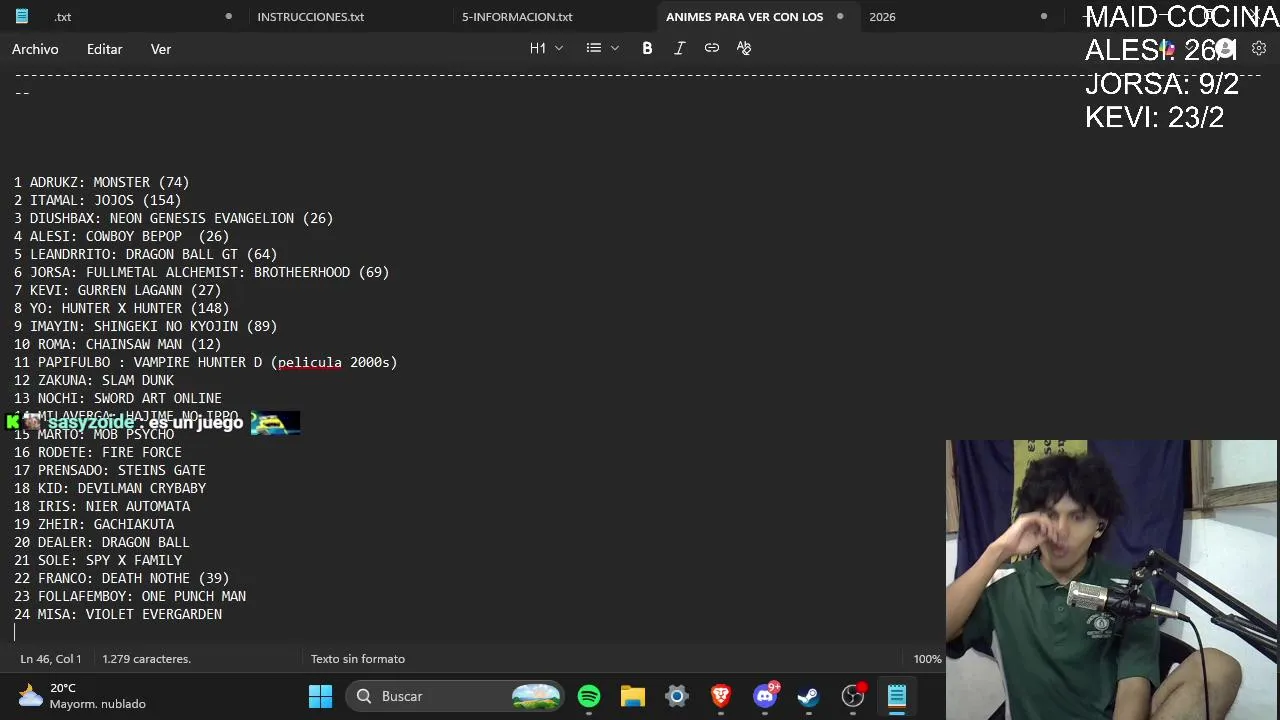
Task: Switch to the INSTRUCCIONES.txt tab
Action: 311,17
